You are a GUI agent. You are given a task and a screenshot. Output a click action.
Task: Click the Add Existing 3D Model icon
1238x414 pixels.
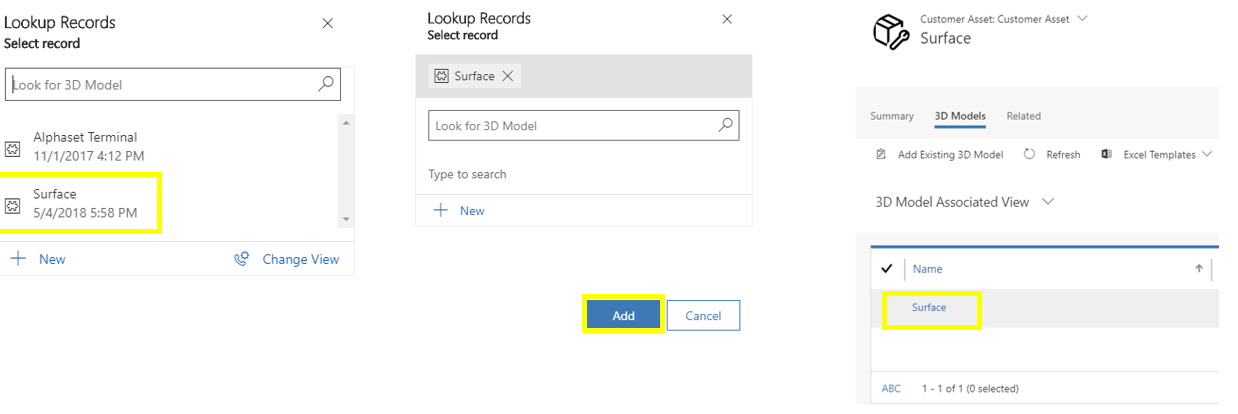click(881, 154)
